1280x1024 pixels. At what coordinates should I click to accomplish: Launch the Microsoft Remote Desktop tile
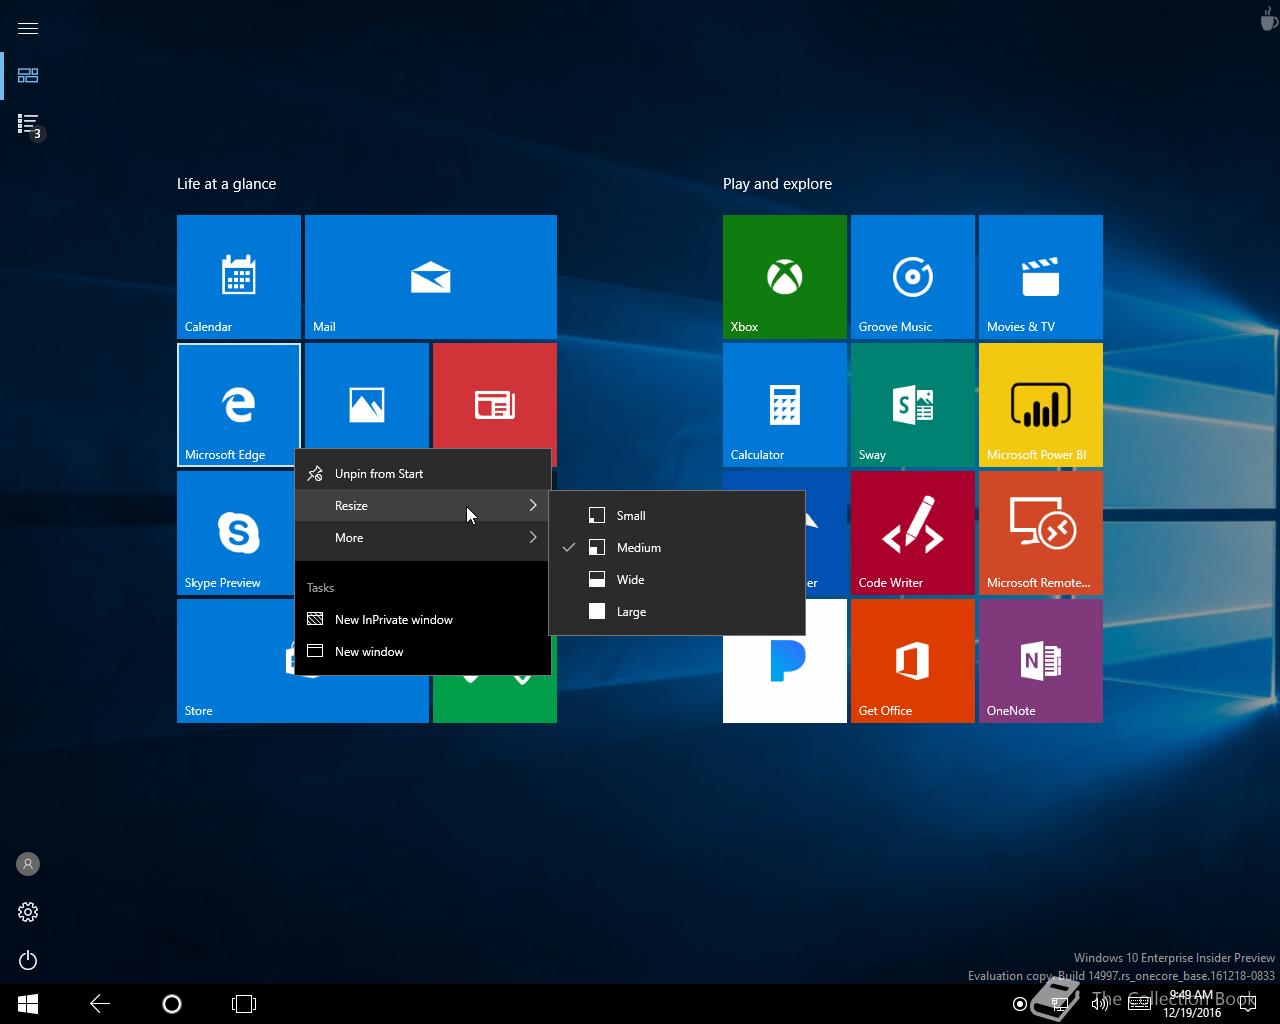1041,533
